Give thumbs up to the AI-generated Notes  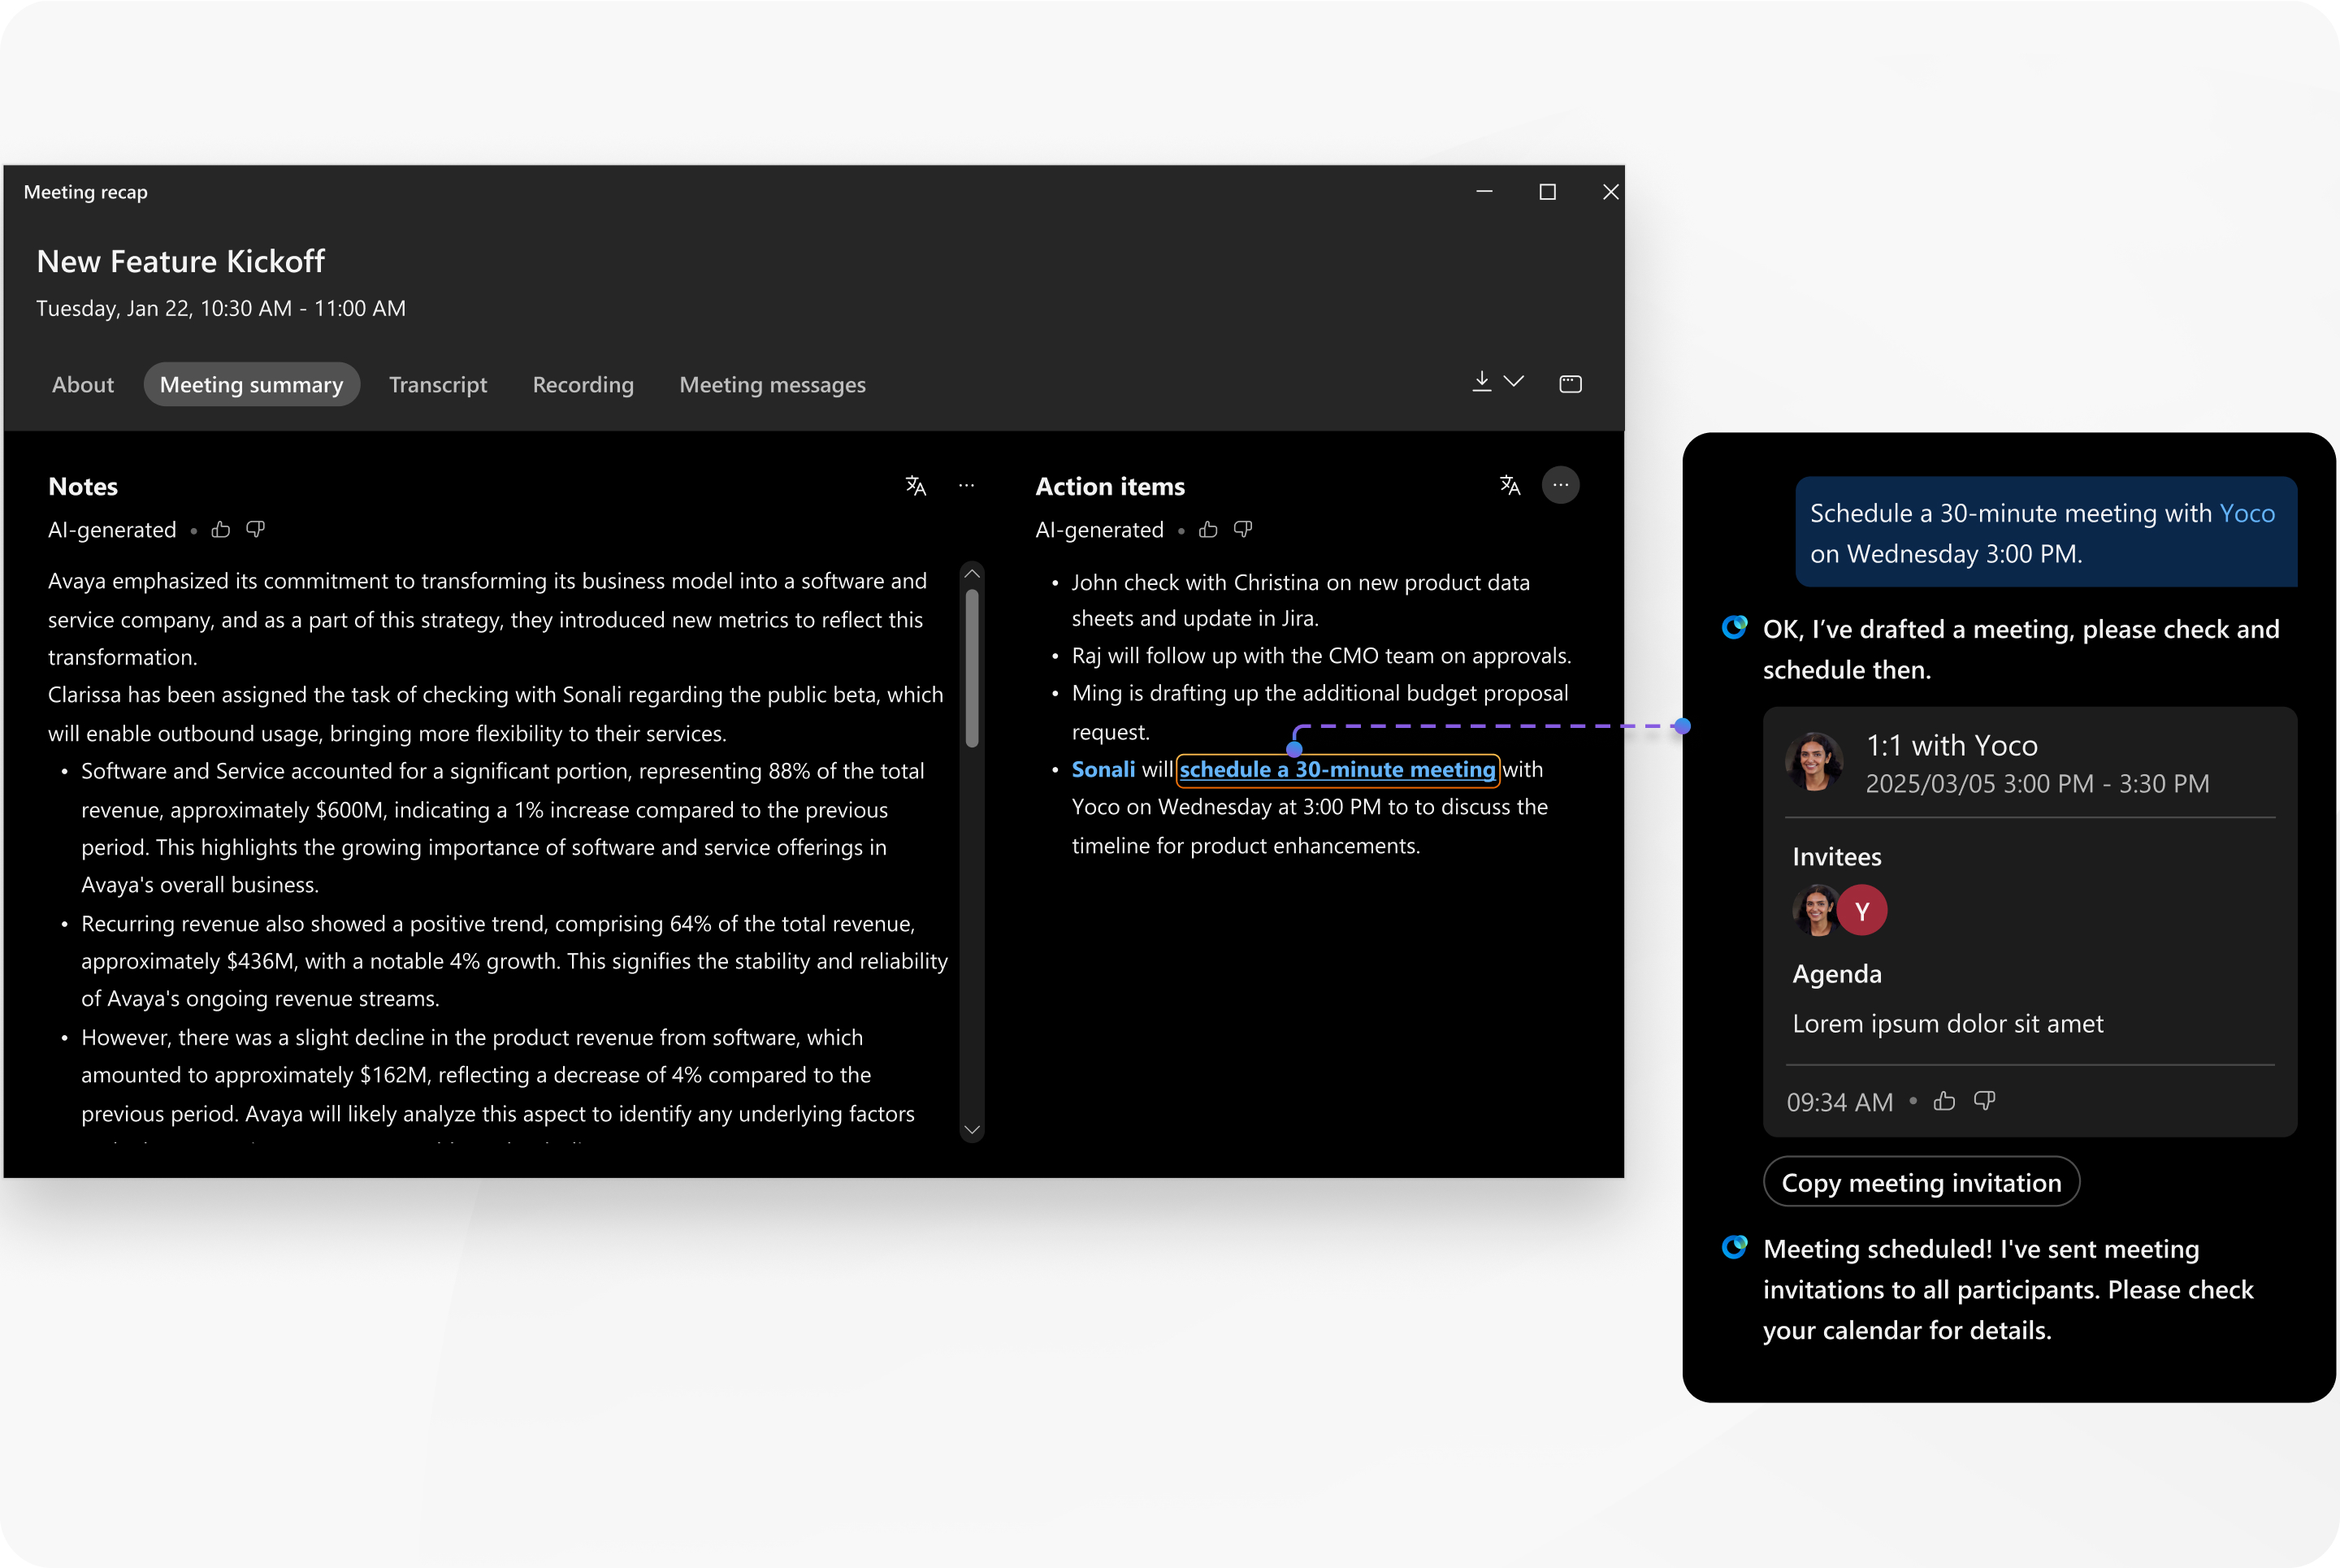tap(221, 529)
